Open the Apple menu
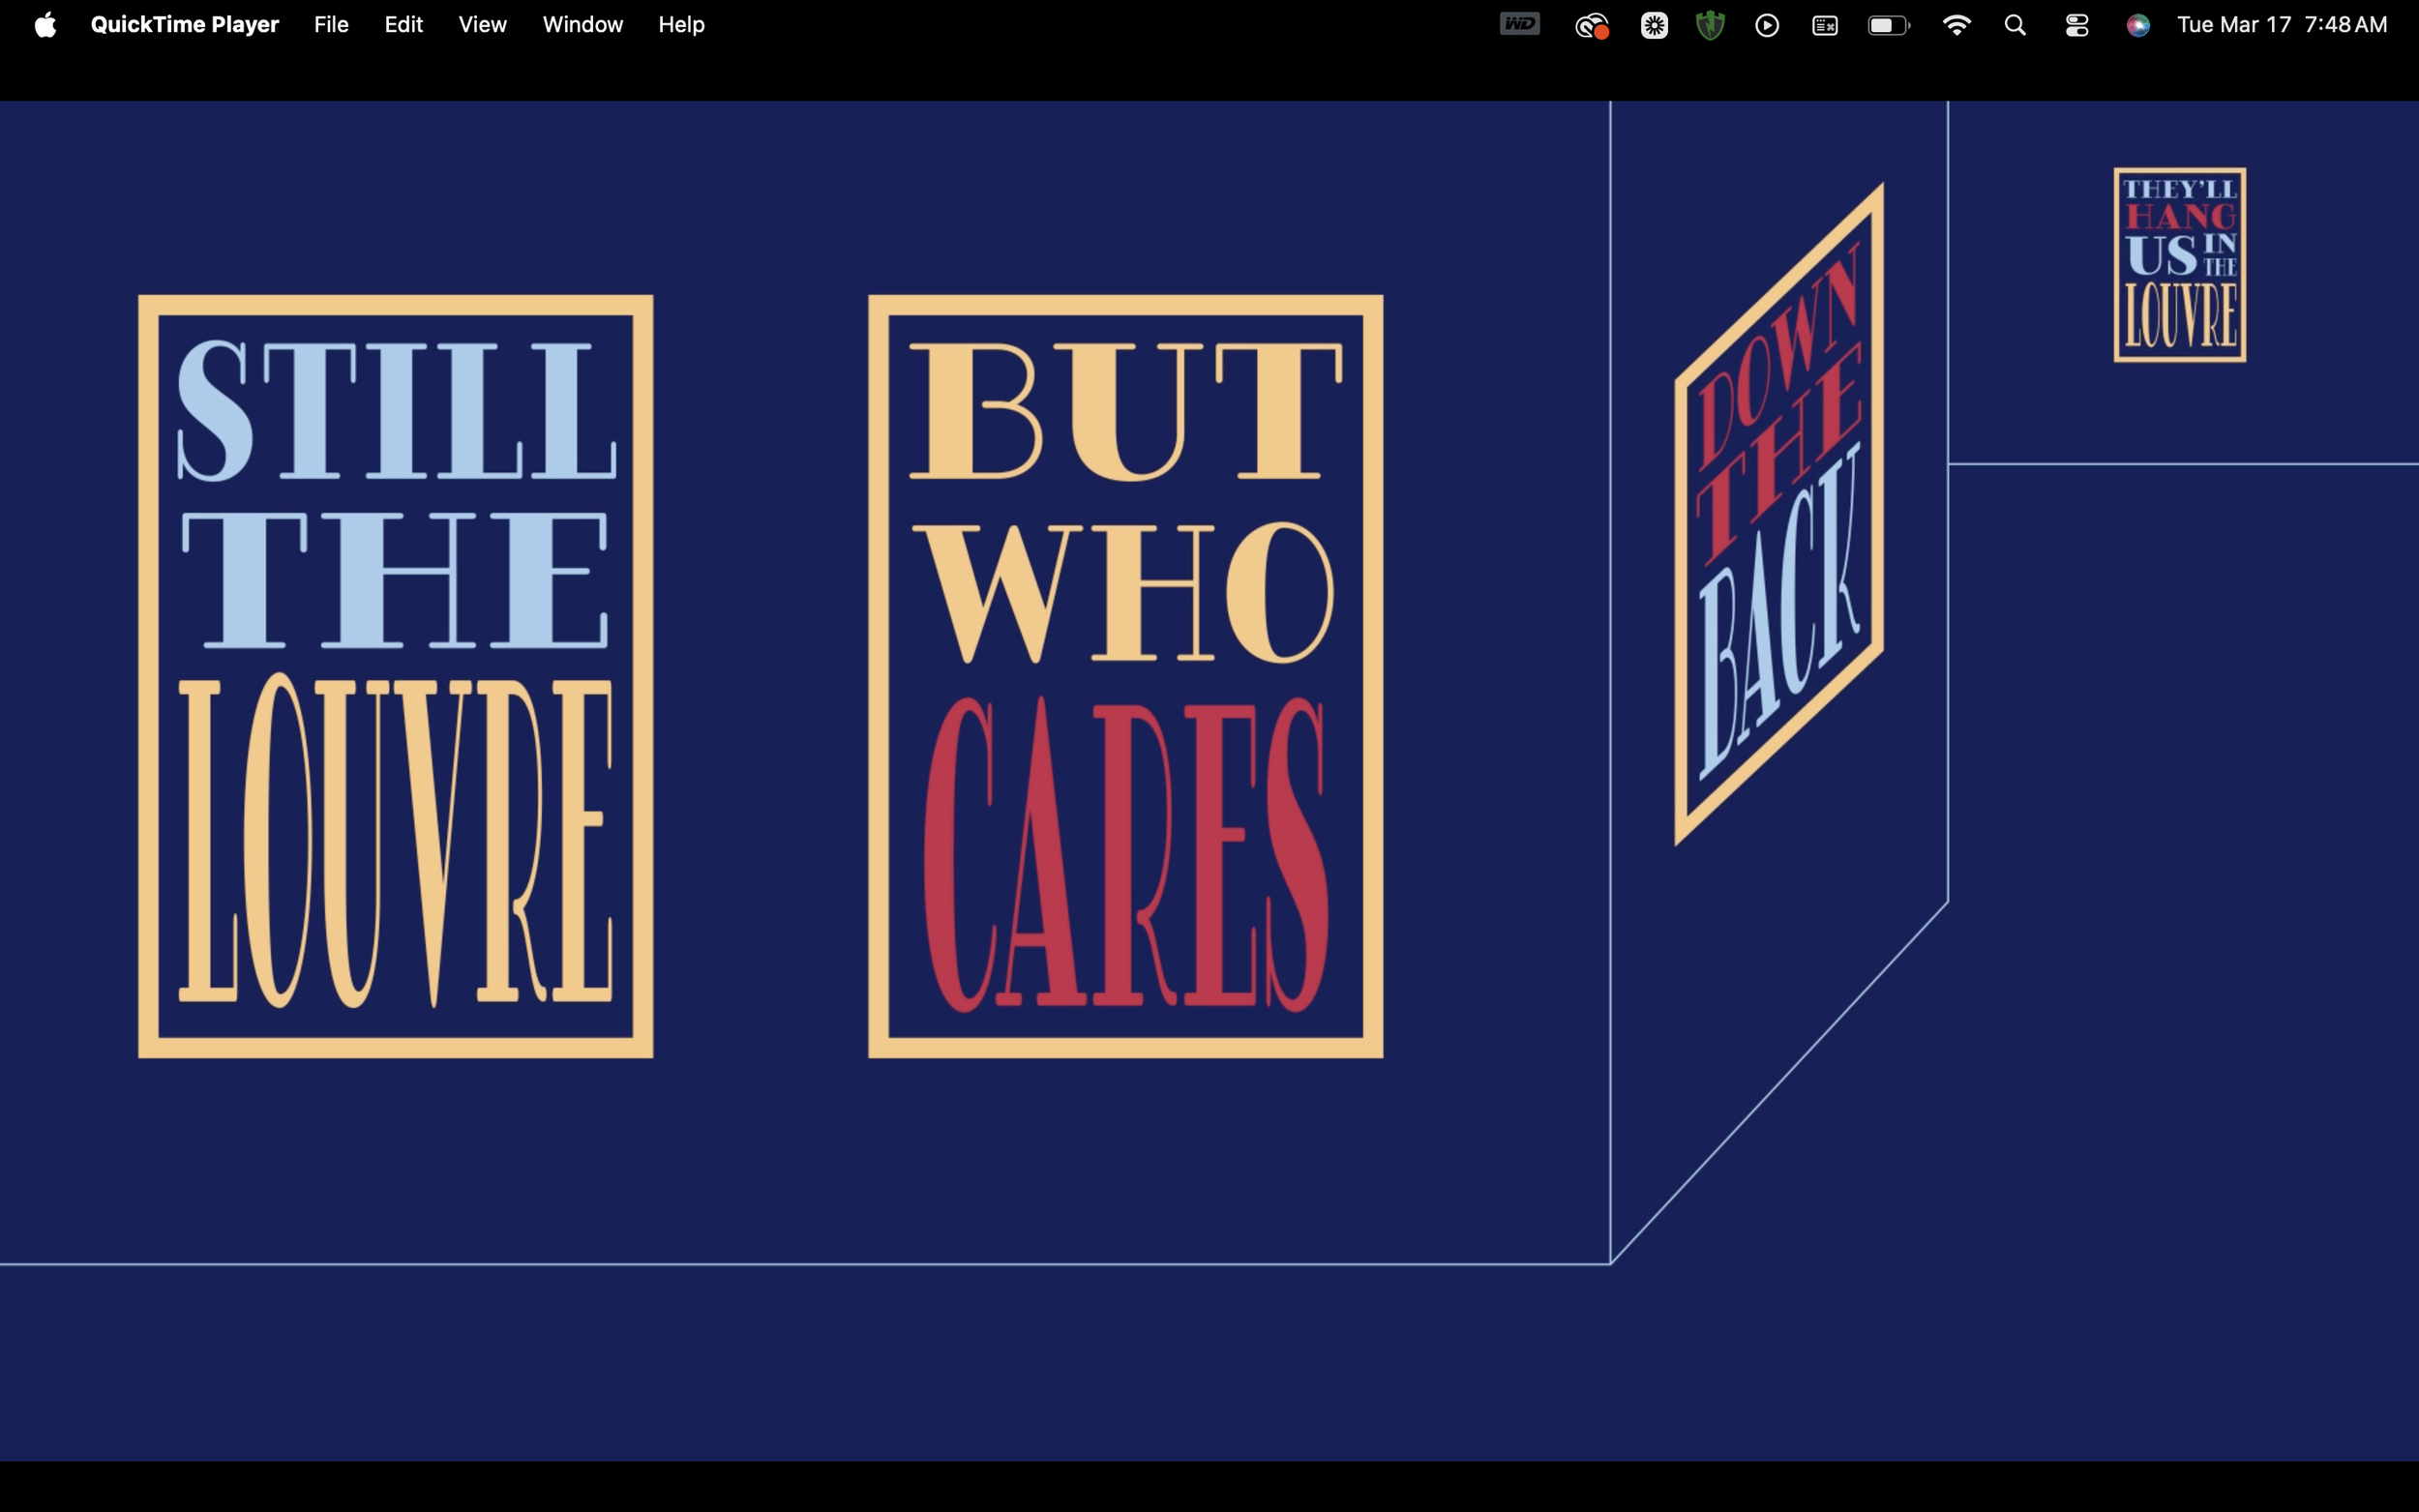This screenshot has width=2419, height=1512. click(x=45, y=25)
